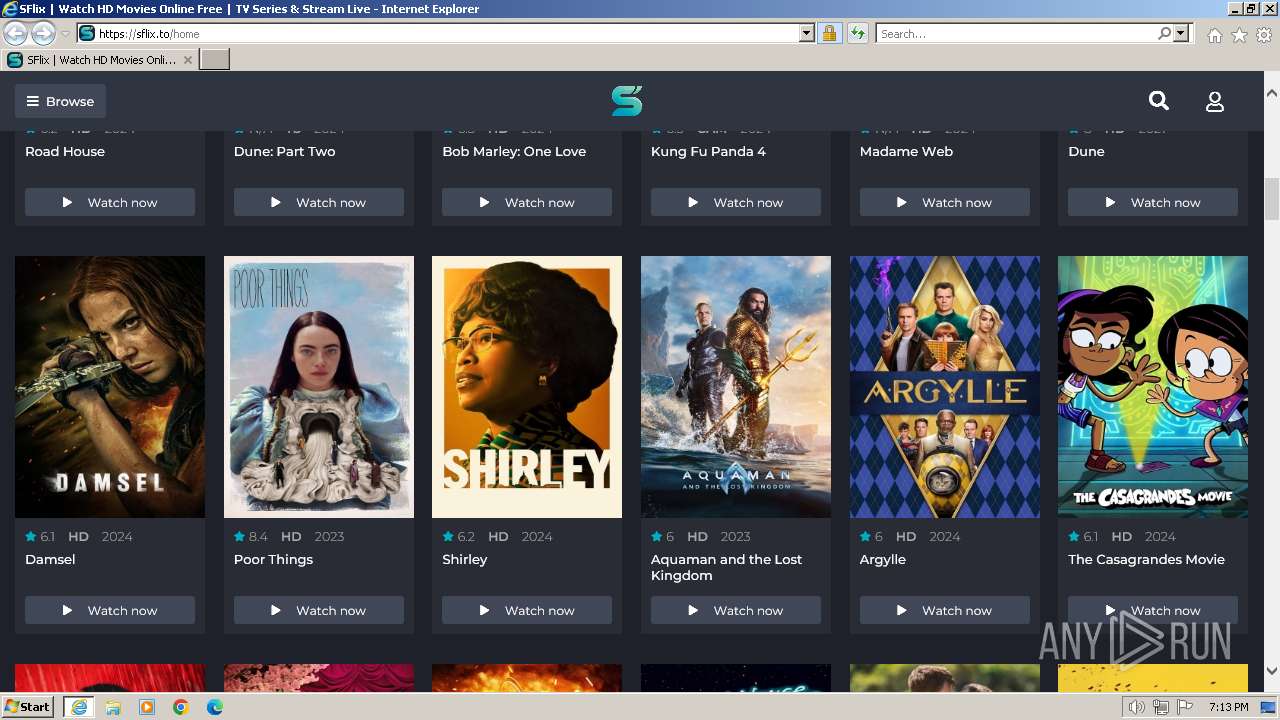Open The Casagrandes Movie title link
Image resolution: width=1280 pixels, height=720 pixels.
[1146, 560]
